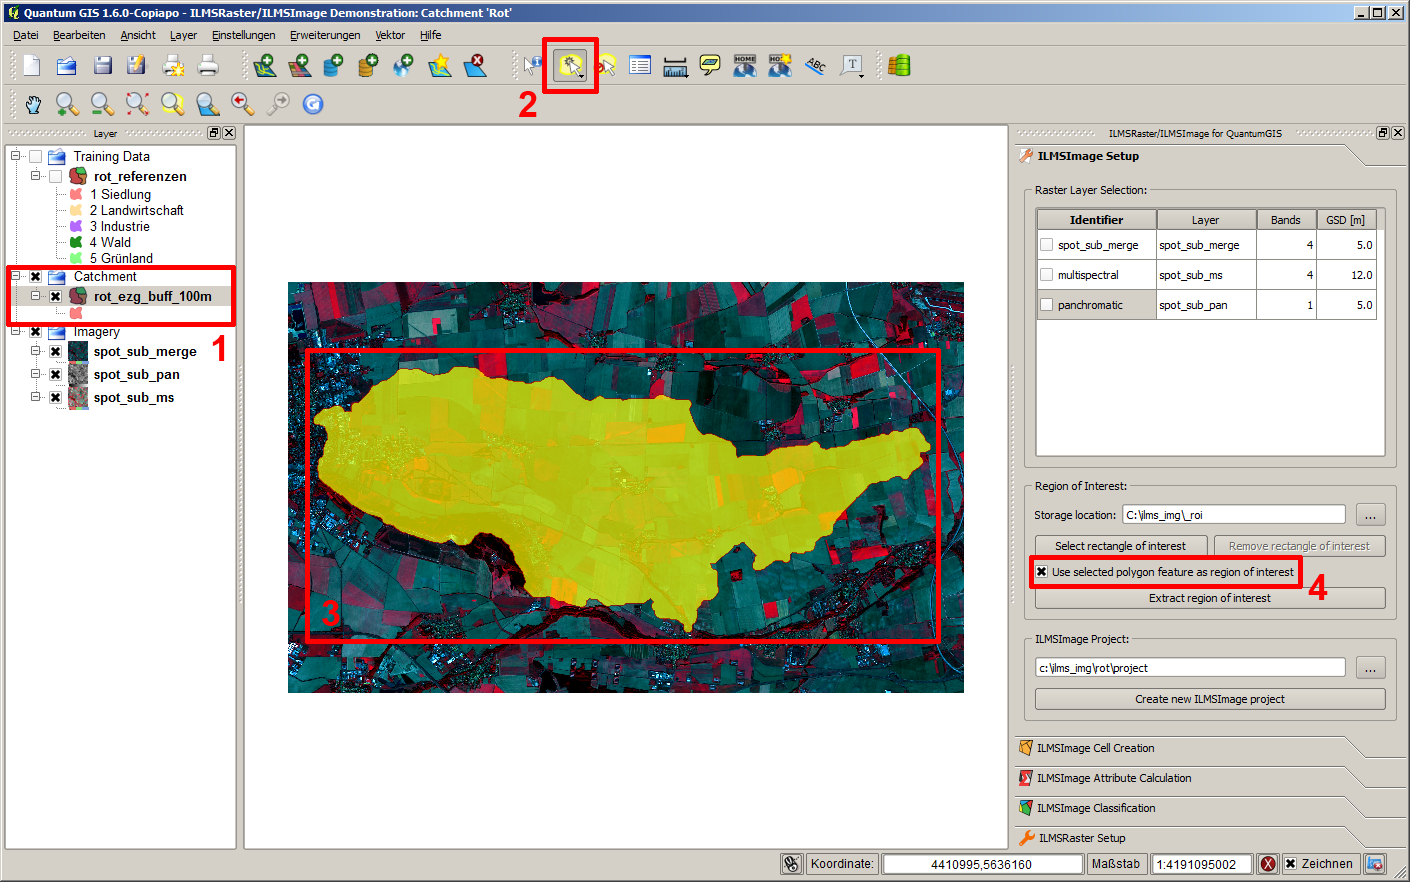
Task: Expand the ILMSImage Cell Creation section
Action: 1095,748
